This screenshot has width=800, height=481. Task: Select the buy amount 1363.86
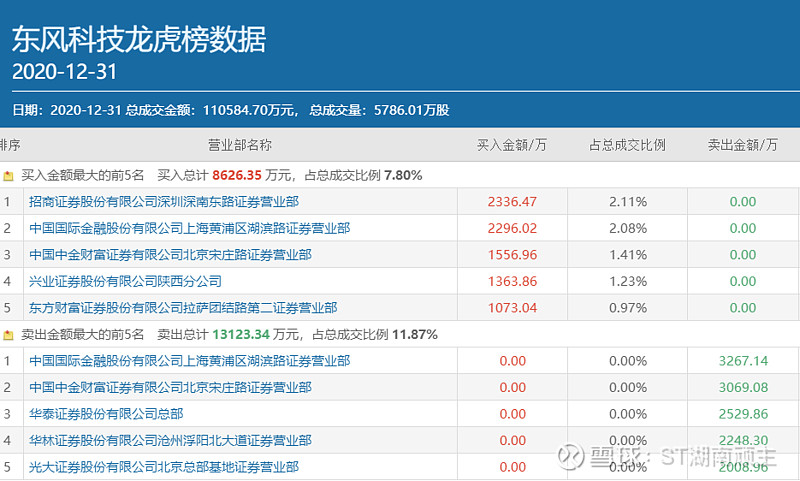pyautogui.click(x=512, y=281)
